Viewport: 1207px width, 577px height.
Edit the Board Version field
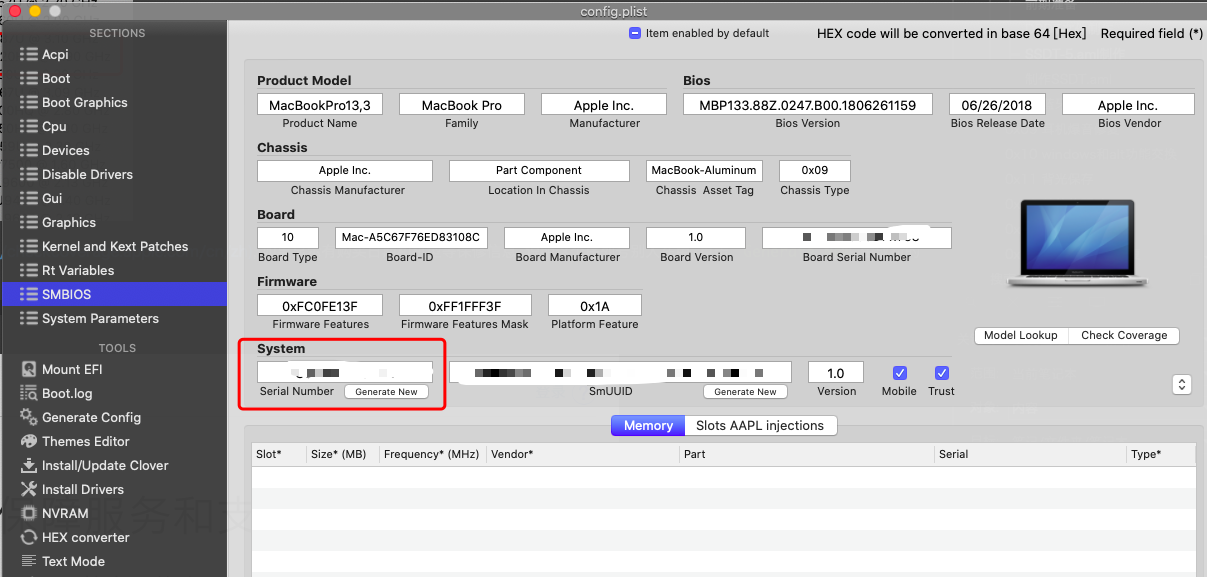click(x=696, y=238)
